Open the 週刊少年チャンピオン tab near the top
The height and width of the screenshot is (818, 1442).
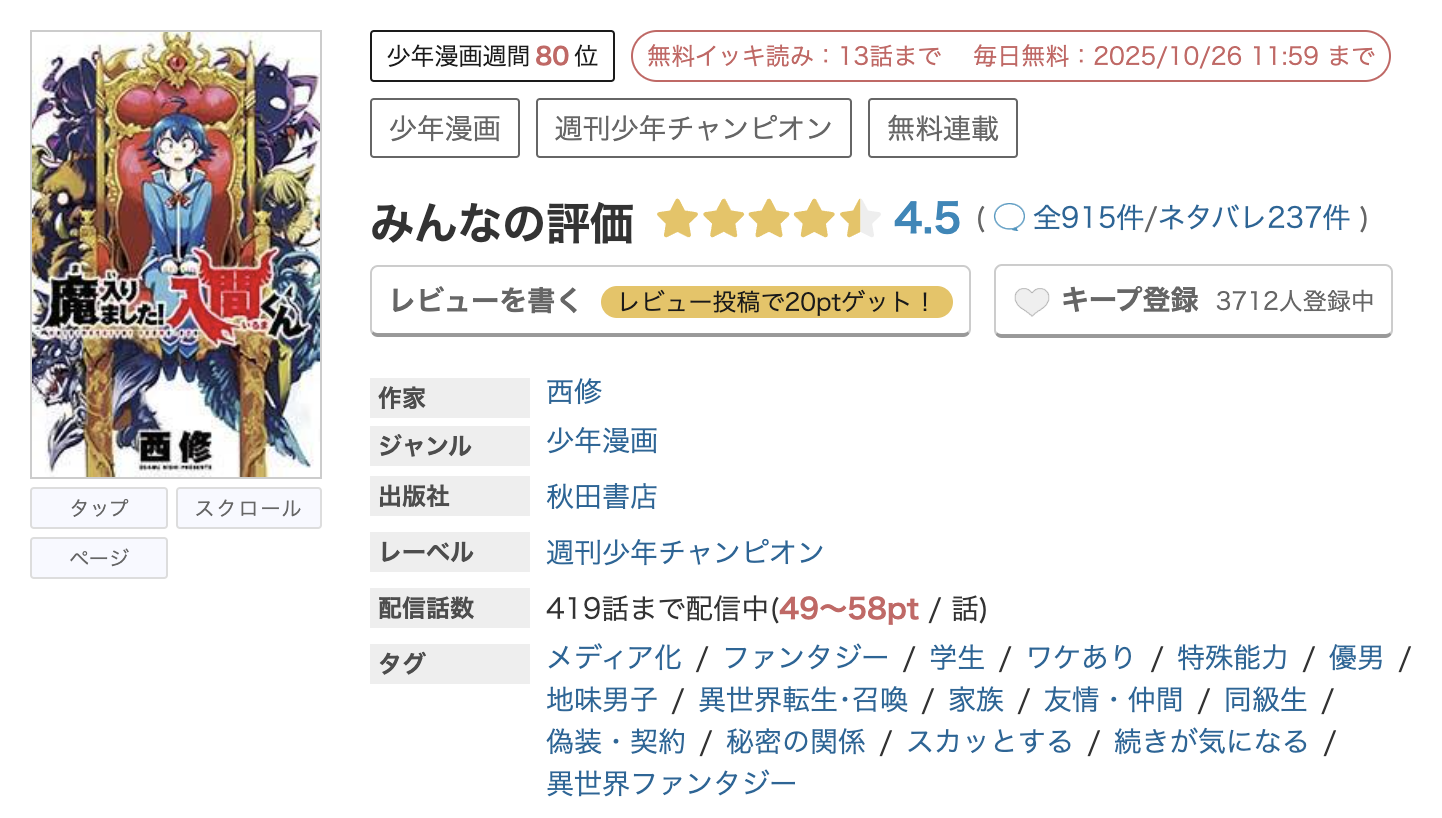click(x=694, y=128)
